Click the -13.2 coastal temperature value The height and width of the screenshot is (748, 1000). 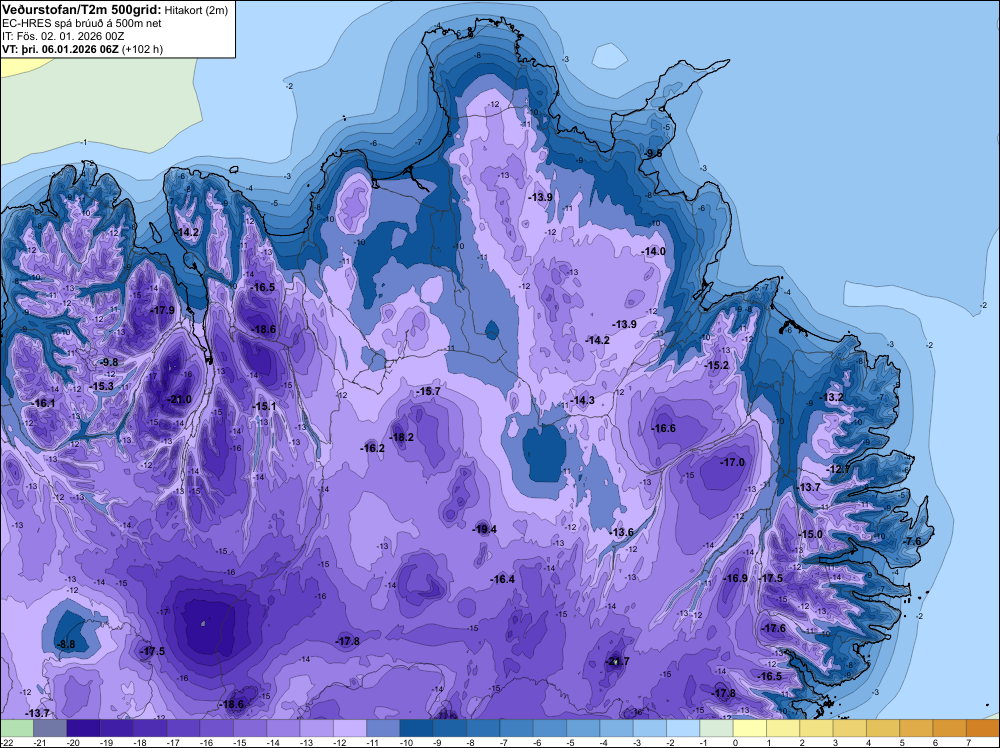click(x=831, y=397)
